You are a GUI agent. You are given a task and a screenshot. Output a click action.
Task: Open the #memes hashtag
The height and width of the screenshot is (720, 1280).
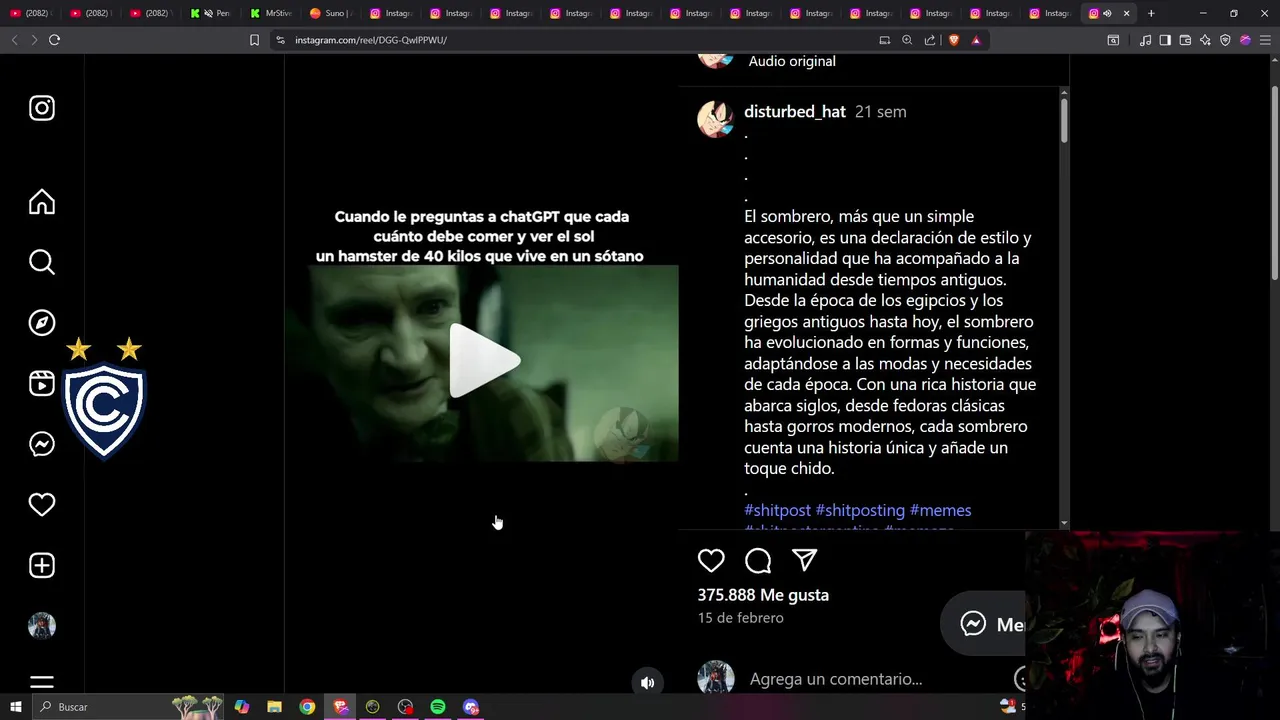click(x=940, y=510)
